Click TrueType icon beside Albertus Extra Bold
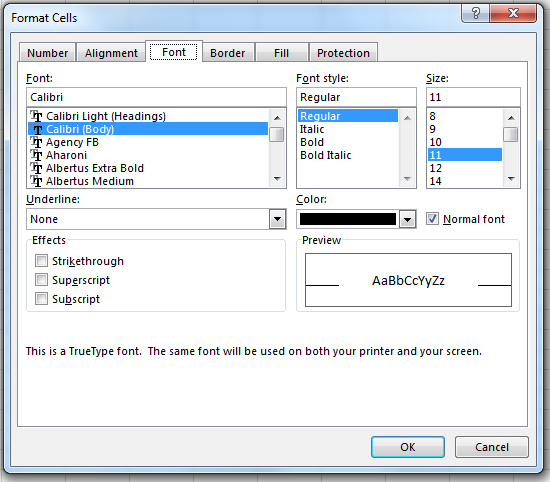The height and width of the screenshot is (482, 550). coord(36,168)
